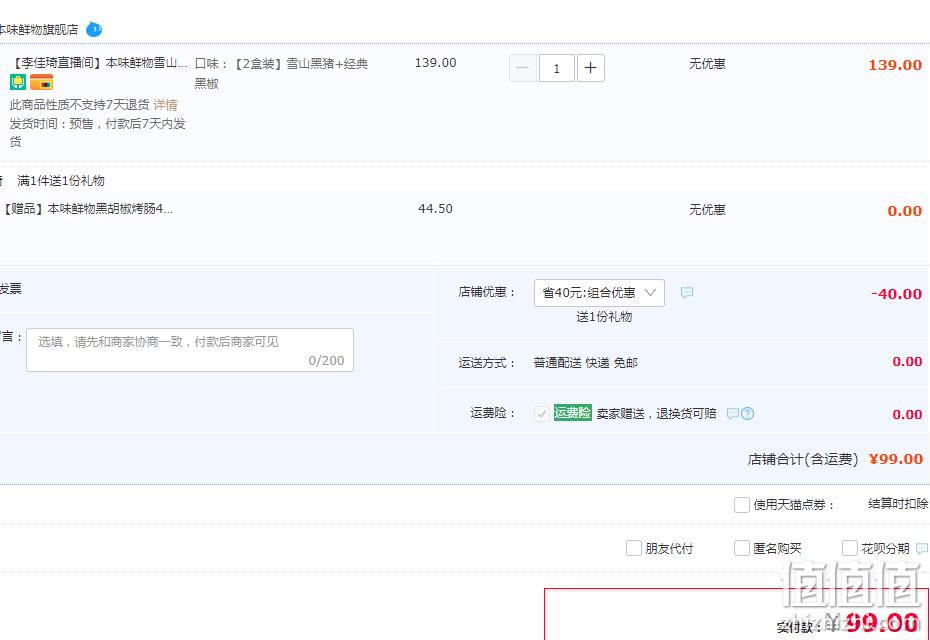Viewport: 930px width, 640px height.
Task: Click the 普通配送 快递 免邮 shipping method text
Action: coord(585,362)
